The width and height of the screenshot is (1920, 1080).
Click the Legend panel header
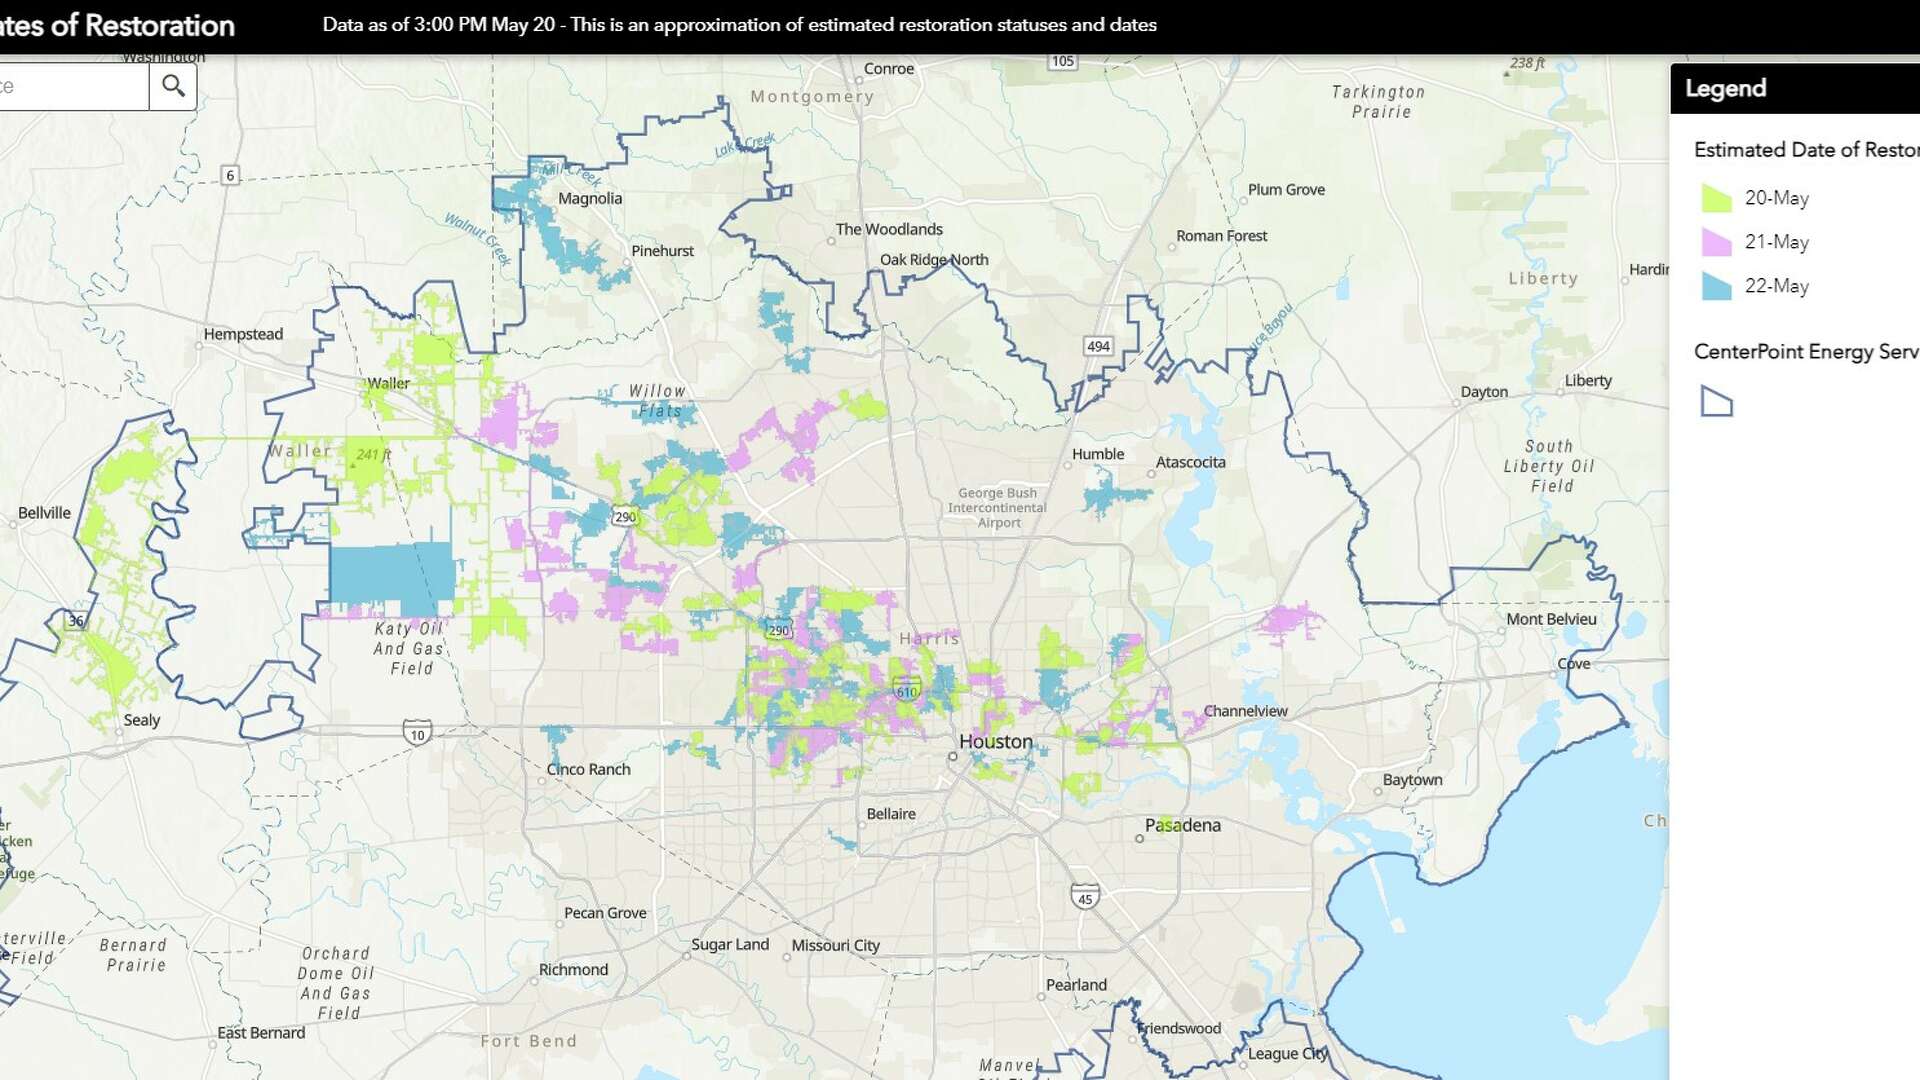click(x=1730, y=88)
